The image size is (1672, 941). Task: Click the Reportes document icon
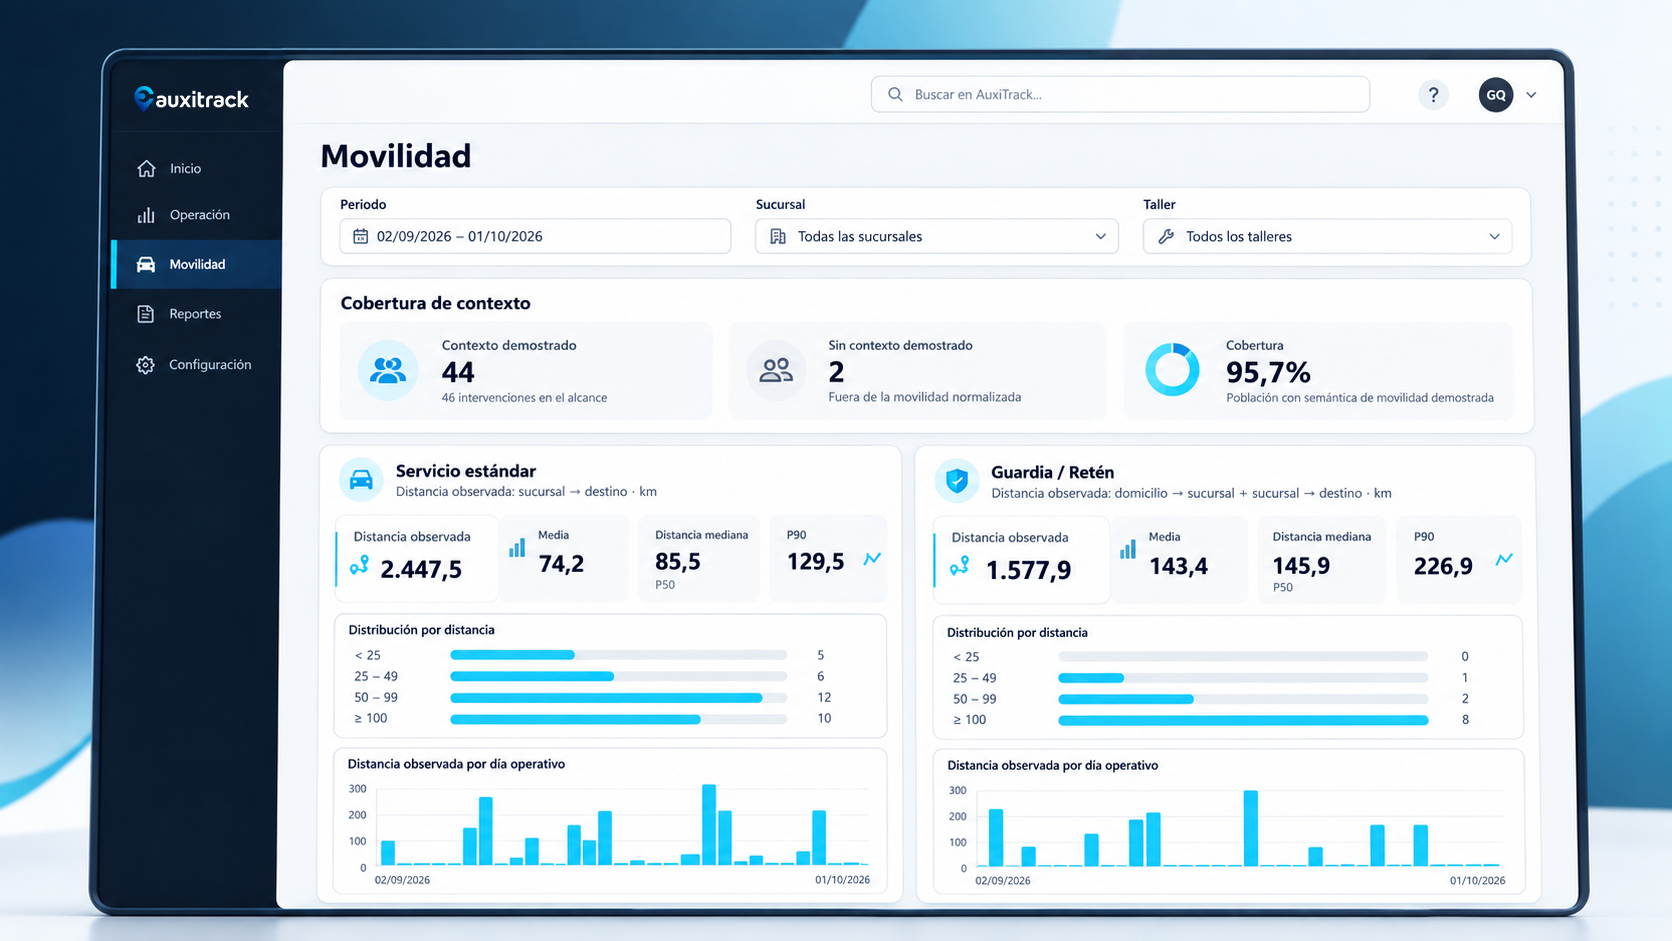(x=146, y=314)
